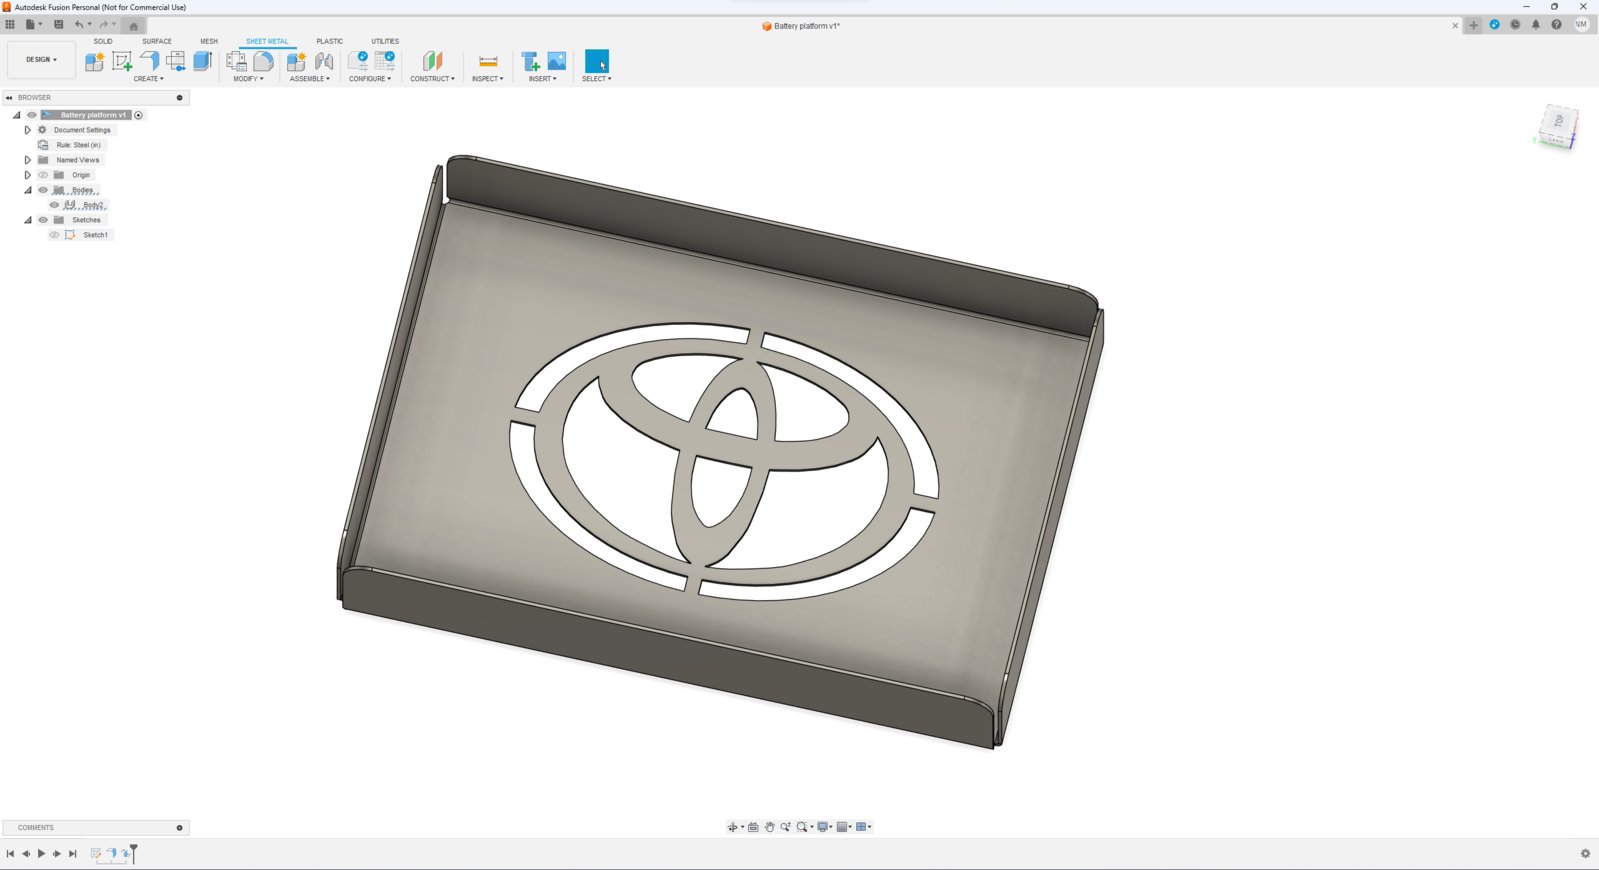The height and width of the screenshot is (870, 1599).
Task: Open the Help question mark icon
Action: (x=1556, y=25)
